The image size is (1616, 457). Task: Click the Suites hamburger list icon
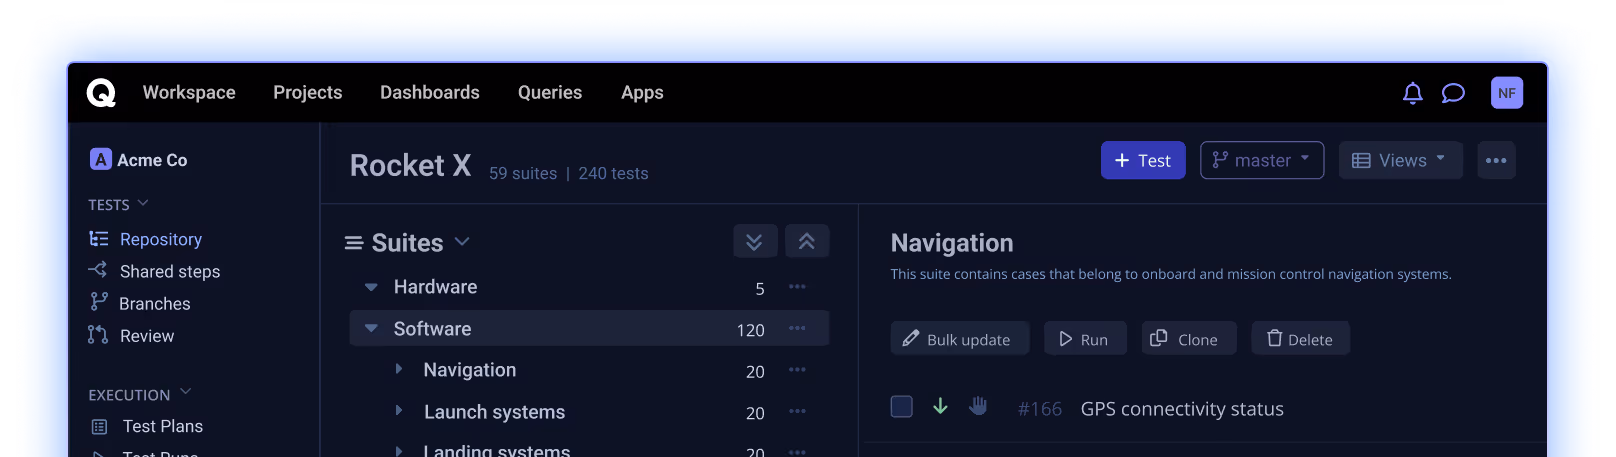tap(354, 243)
